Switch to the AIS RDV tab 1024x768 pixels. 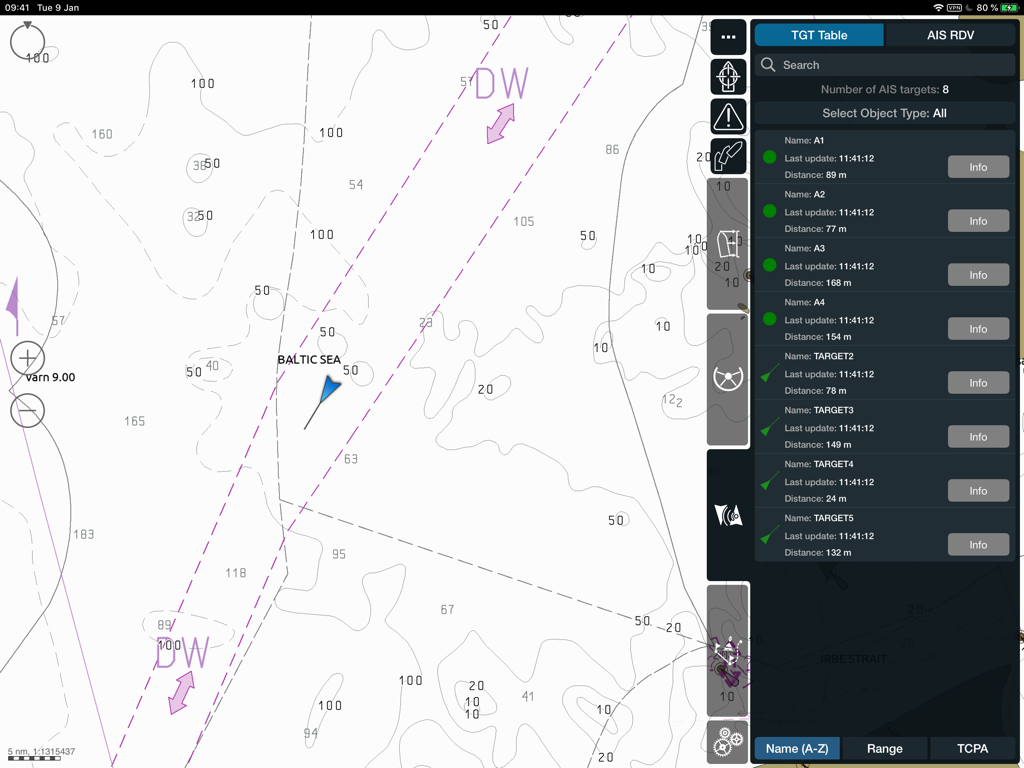click(x=952, y=34)
